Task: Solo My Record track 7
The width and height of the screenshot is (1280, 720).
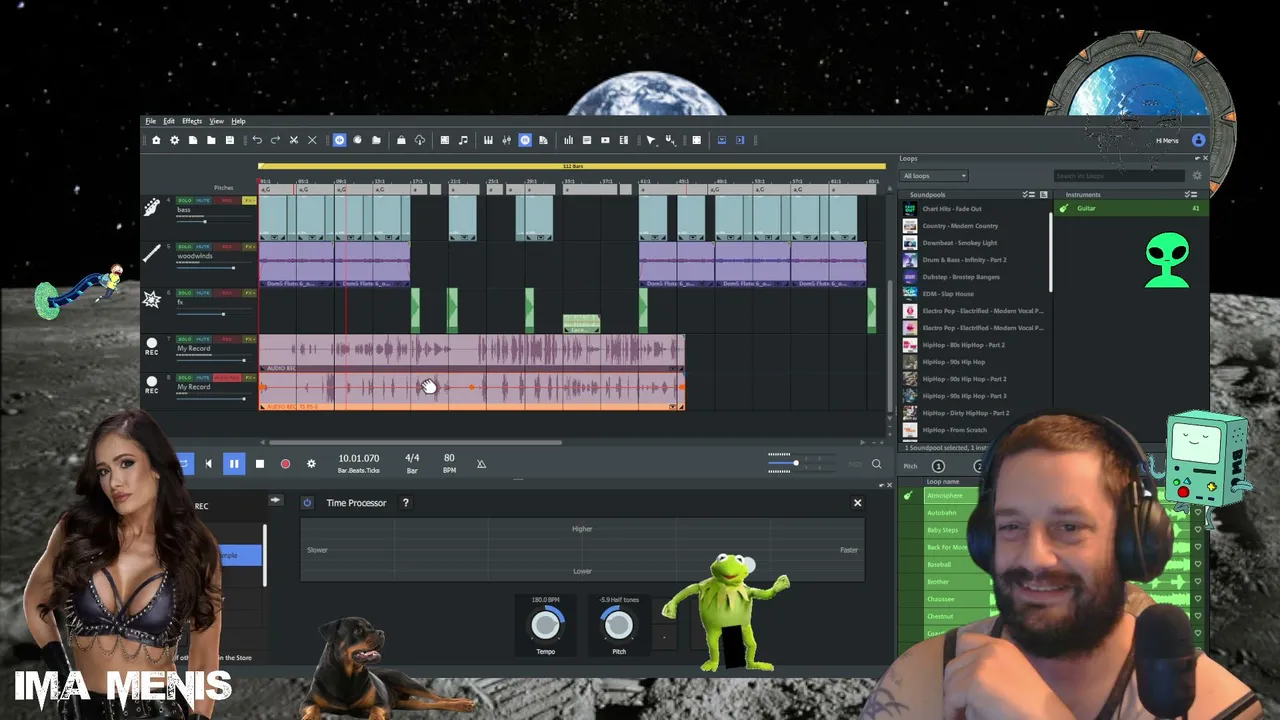Action: click(x=184, y=340)
